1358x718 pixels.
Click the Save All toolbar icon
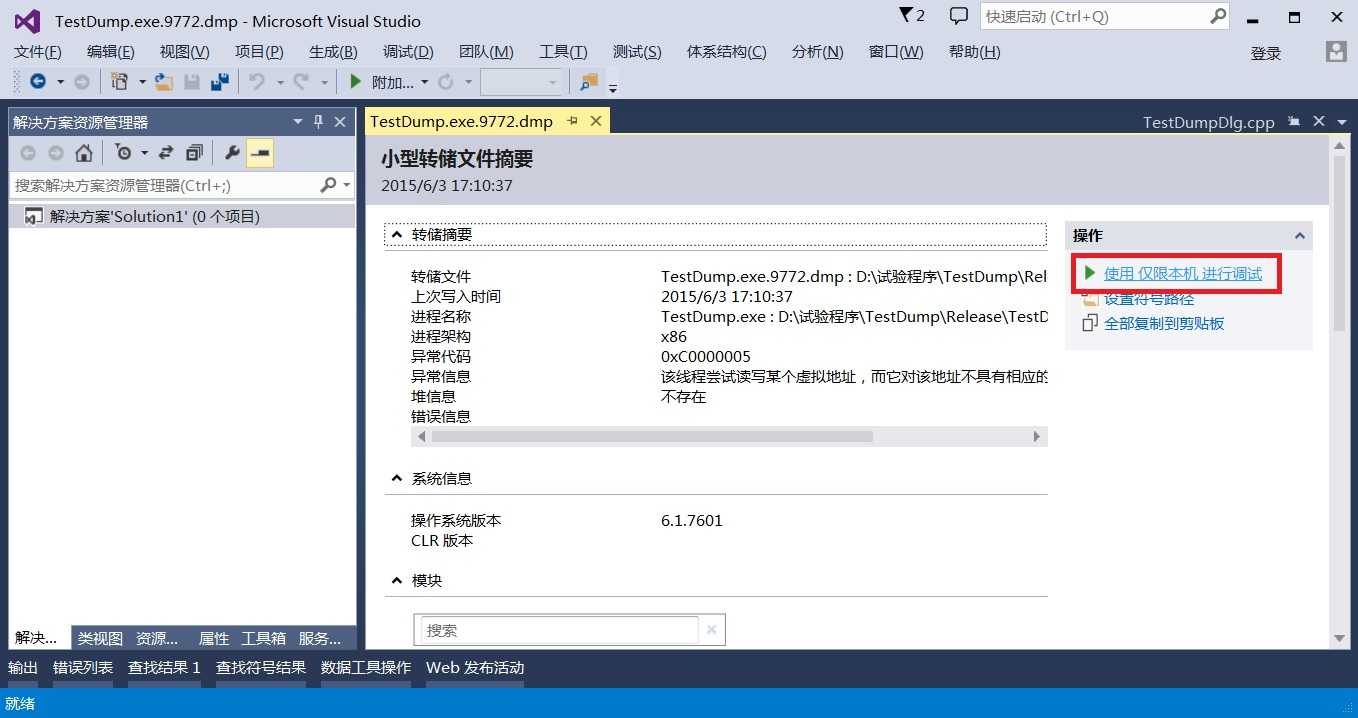point(219,82)
